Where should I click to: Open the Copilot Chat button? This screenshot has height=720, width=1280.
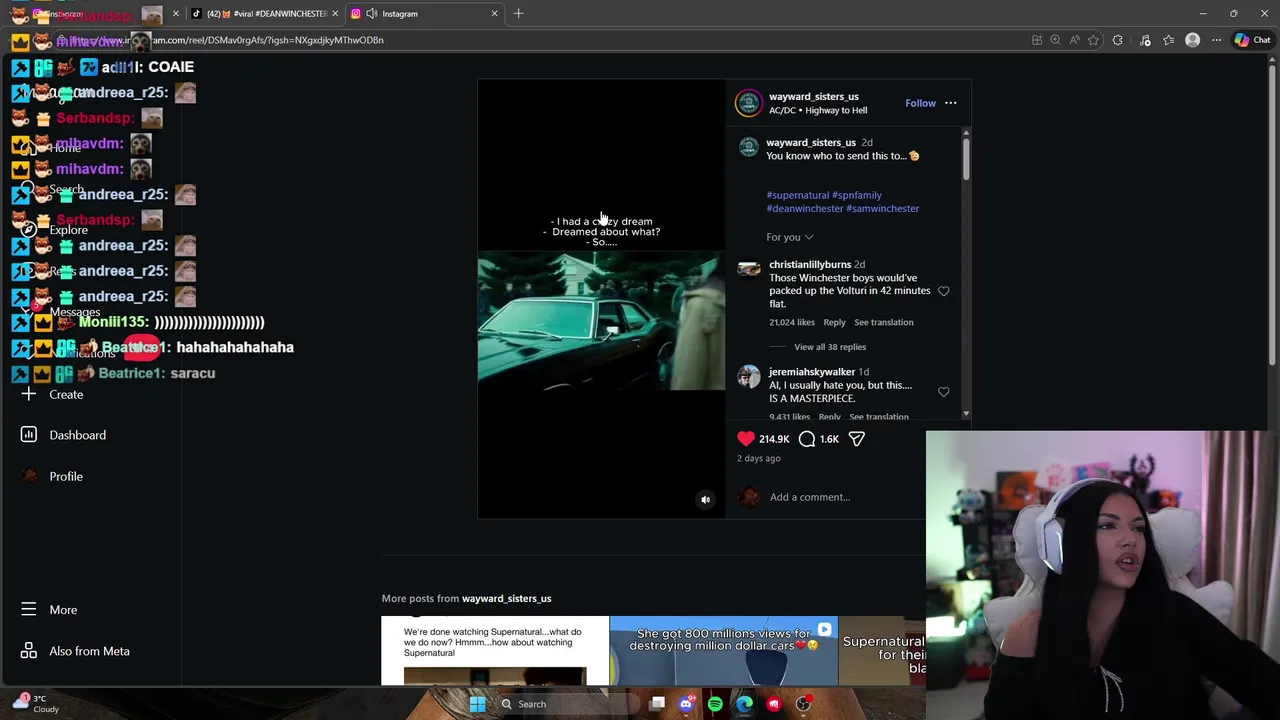tap(1252, 40)
